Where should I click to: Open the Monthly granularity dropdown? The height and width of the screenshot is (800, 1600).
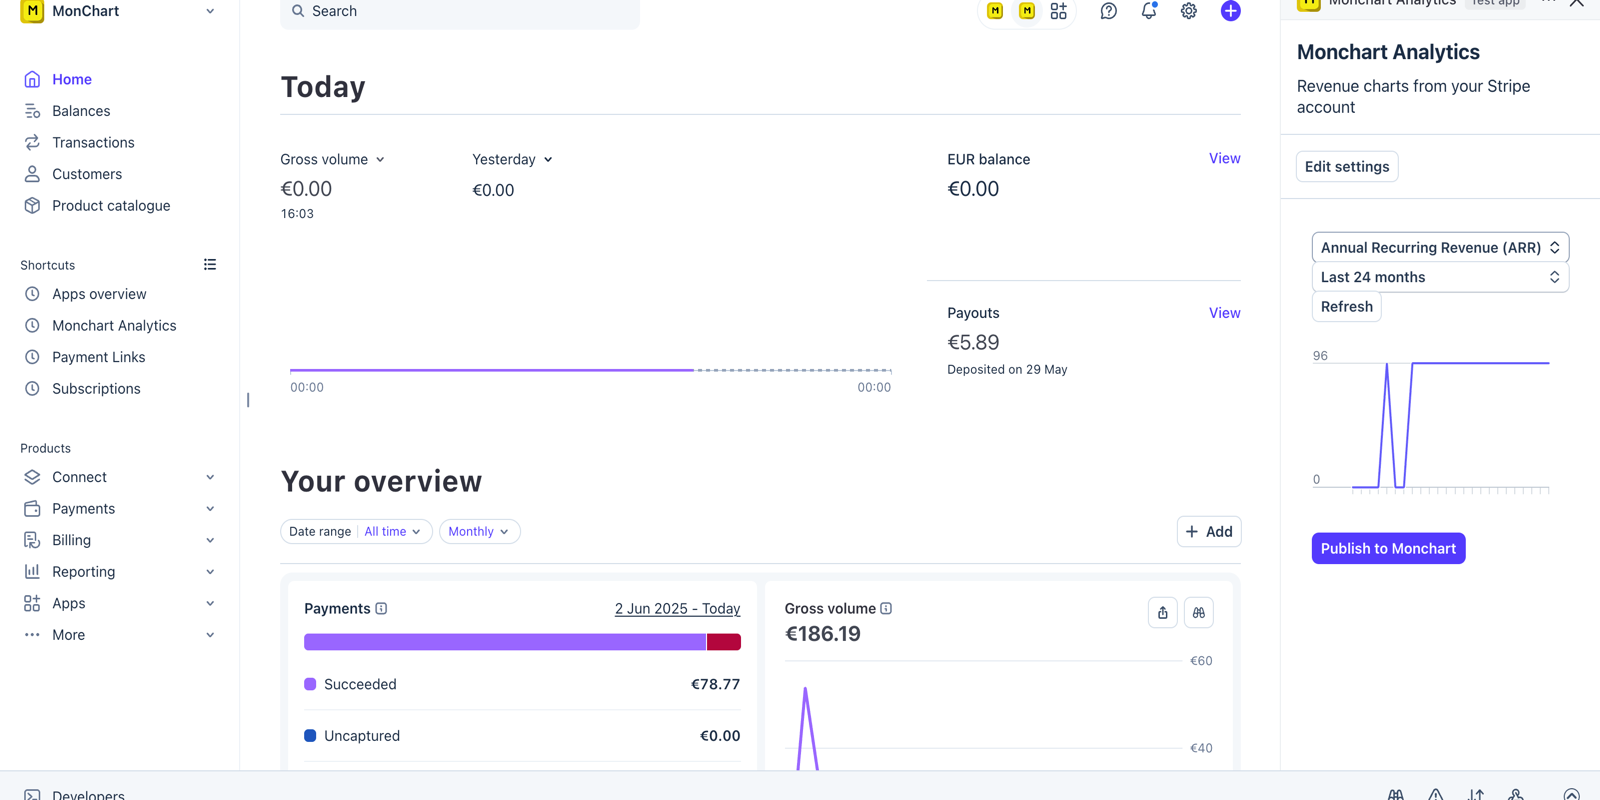pos(480,532)
